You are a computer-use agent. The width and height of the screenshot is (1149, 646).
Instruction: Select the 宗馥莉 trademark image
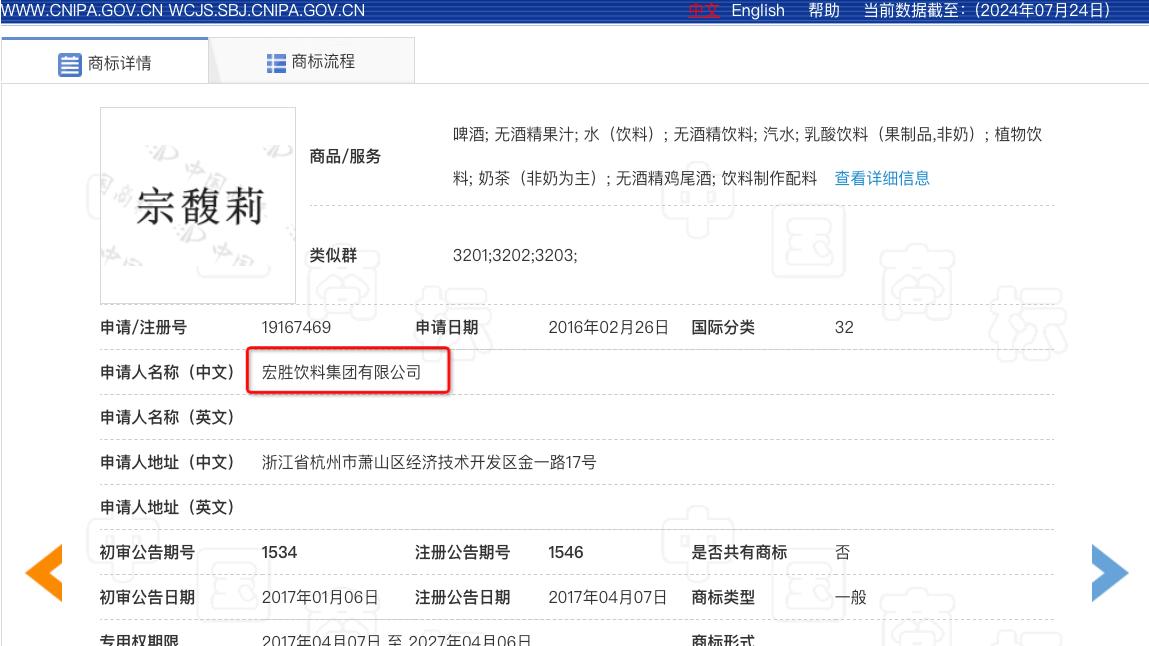coord(197,204)
